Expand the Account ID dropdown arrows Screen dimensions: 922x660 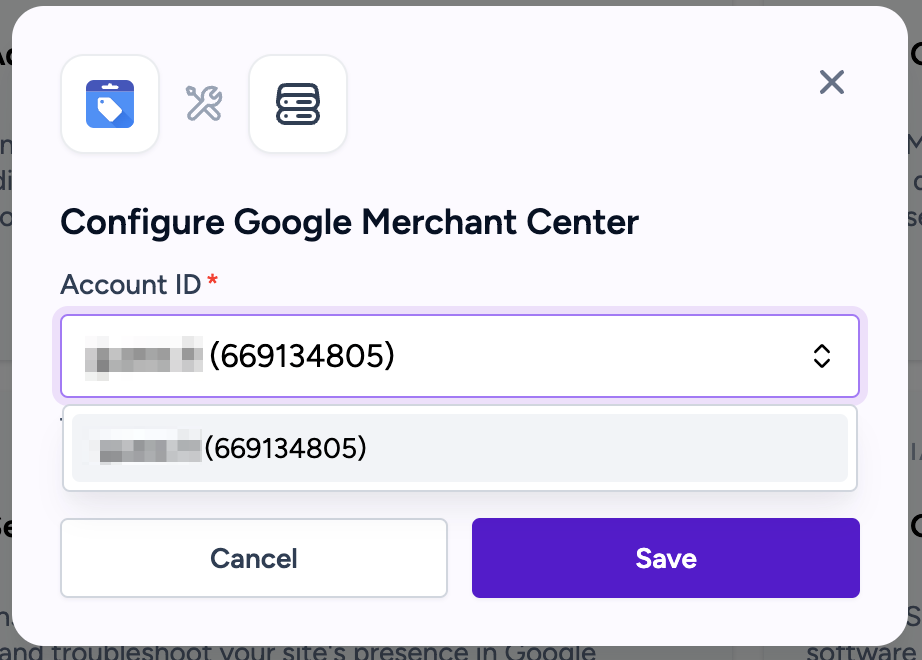(x=821, y=356)
